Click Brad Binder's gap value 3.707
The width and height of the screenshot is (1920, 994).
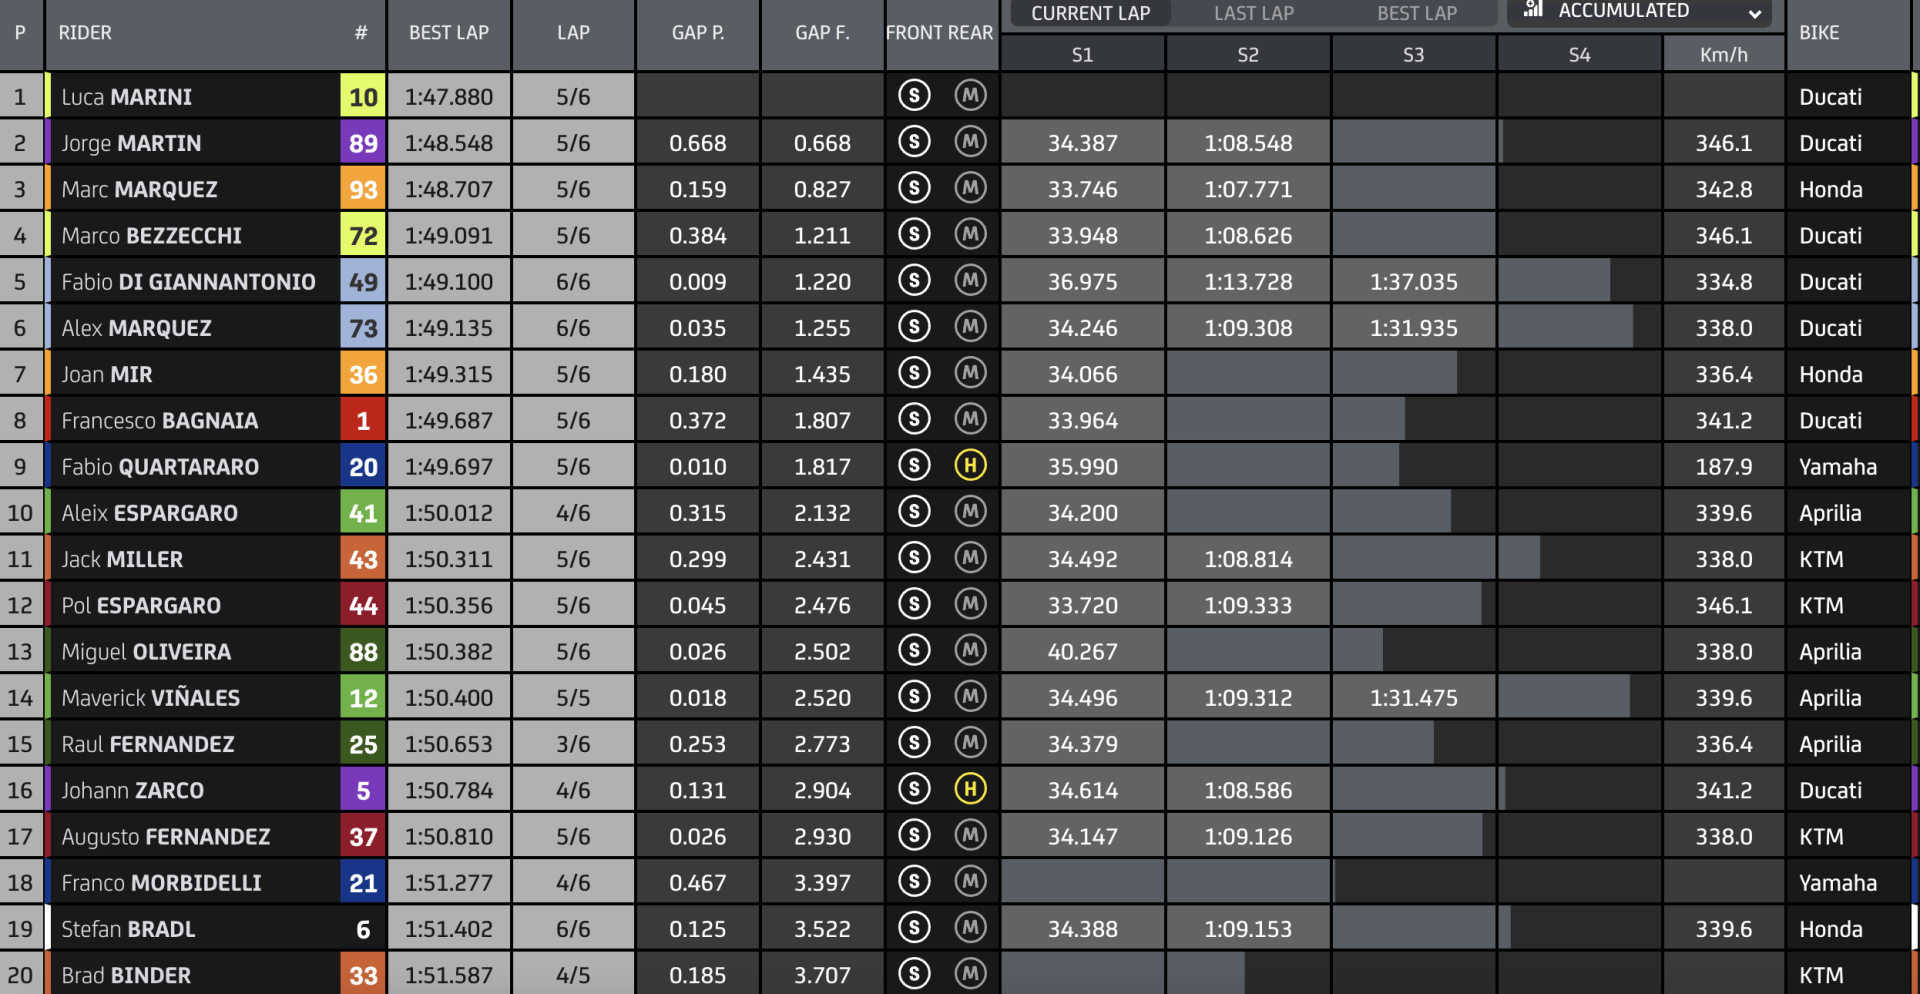tap(822, 975)
